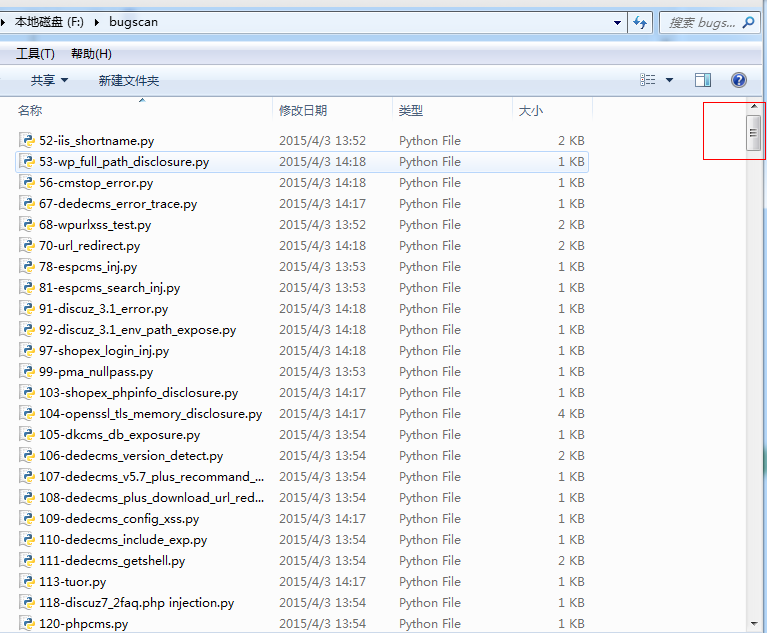This screenshot has height=633, width=767.
Task: Click Python icon of 68-wpurlxss_test.py
Action: tap(27, 225)
